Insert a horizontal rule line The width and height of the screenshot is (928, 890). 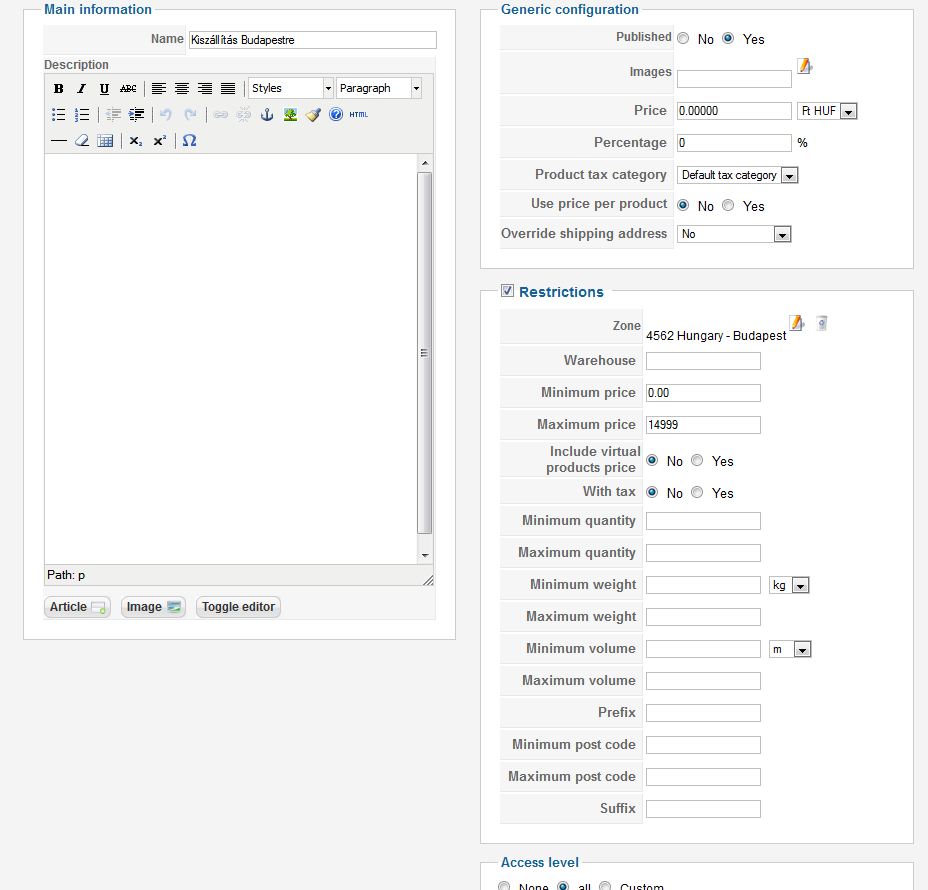(59, 141)
